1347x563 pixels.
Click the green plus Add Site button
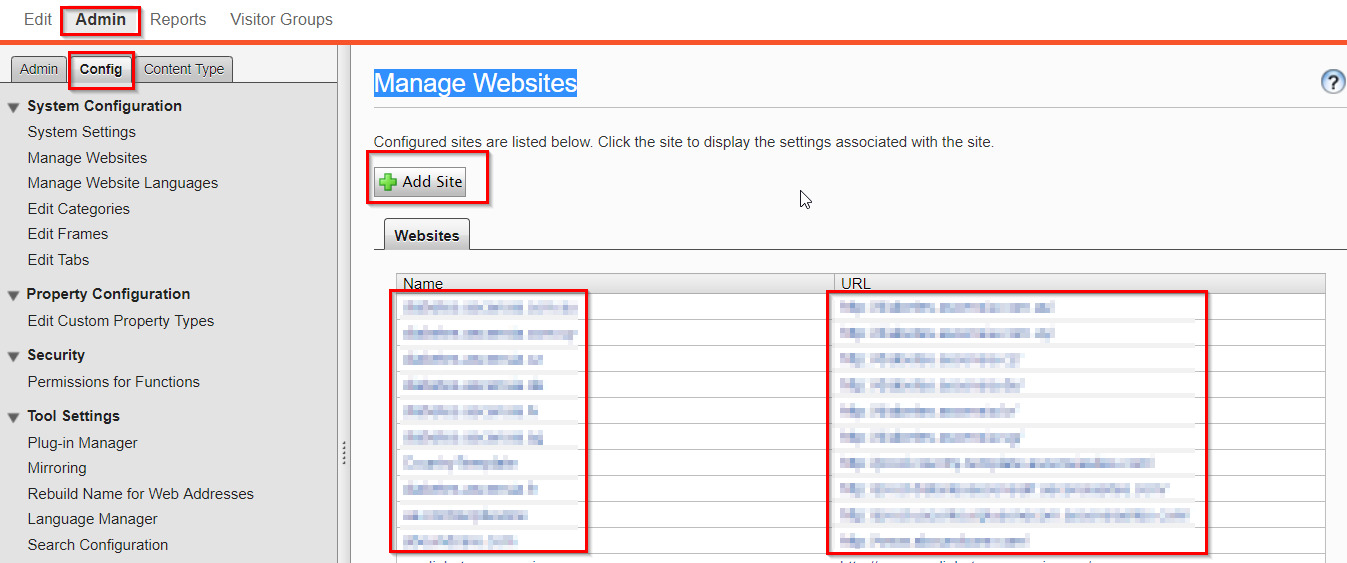(x=420, y=181)
